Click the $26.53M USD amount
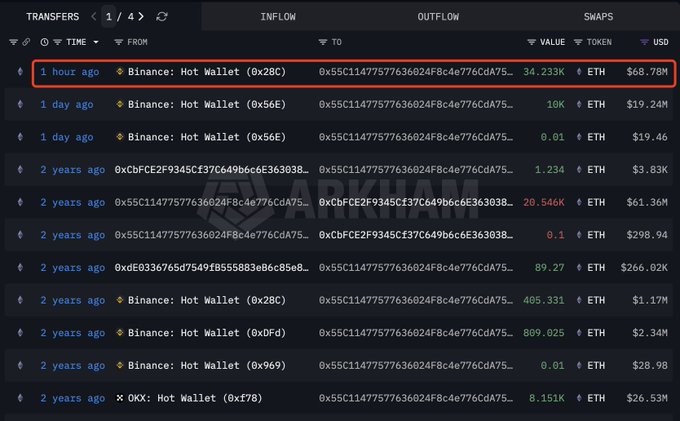This screenshot has width=680, height=421. (x=647, y=398)
